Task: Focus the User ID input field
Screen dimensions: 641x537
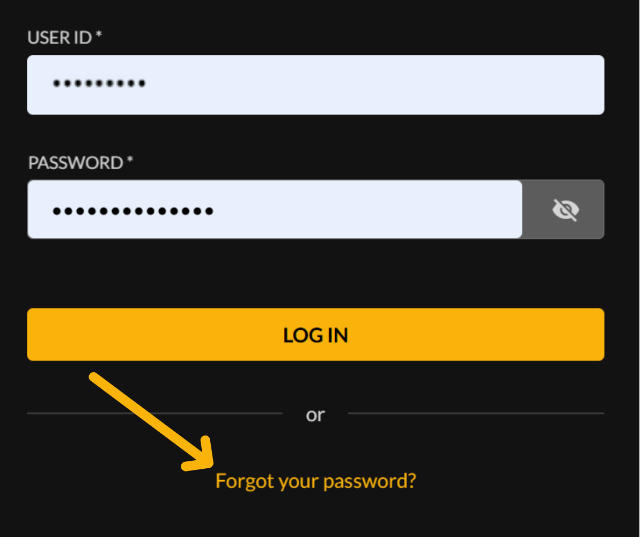Action: pos(315,85)
